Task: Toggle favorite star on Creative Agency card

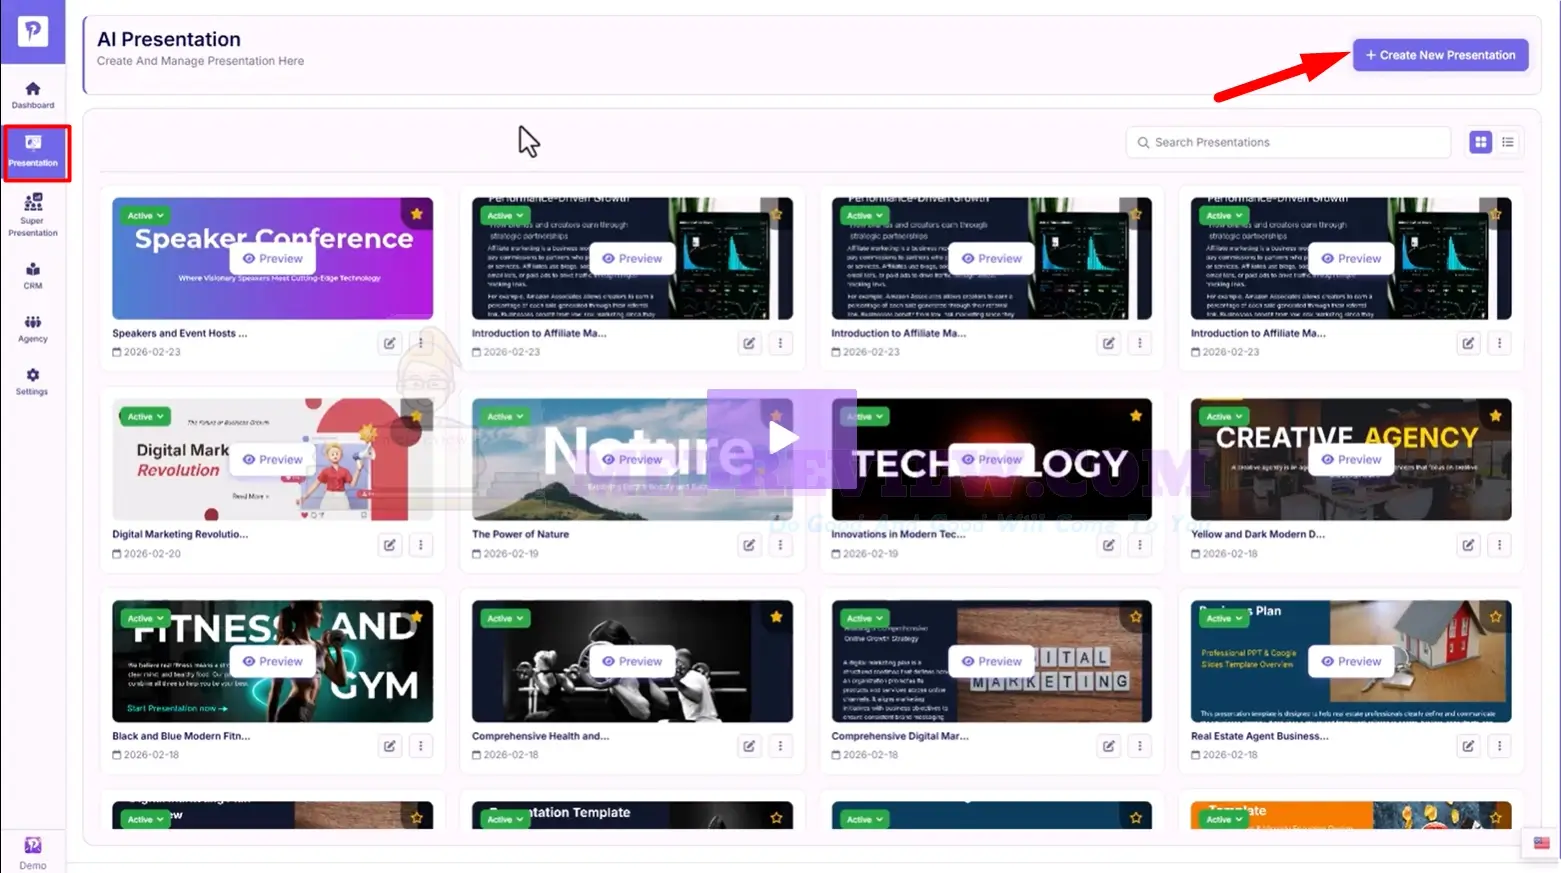Action: pos(1495,415)
